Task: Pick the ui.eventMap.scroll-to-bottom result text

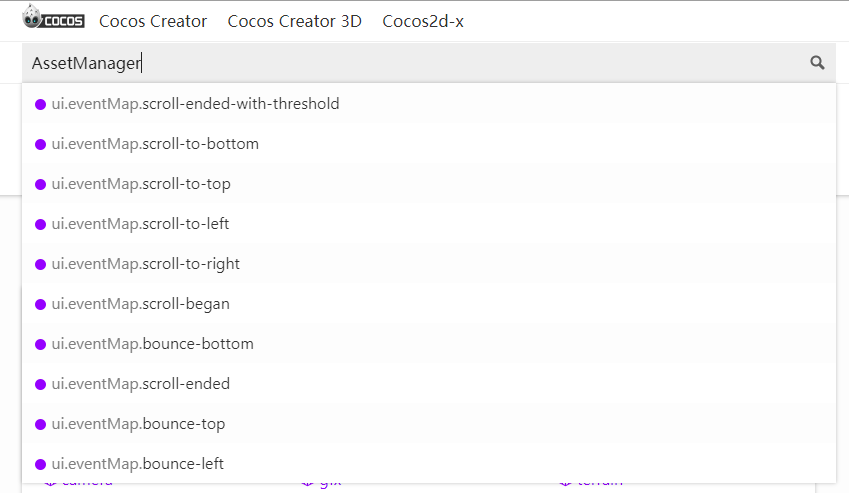Action: (x=155, y=144)
